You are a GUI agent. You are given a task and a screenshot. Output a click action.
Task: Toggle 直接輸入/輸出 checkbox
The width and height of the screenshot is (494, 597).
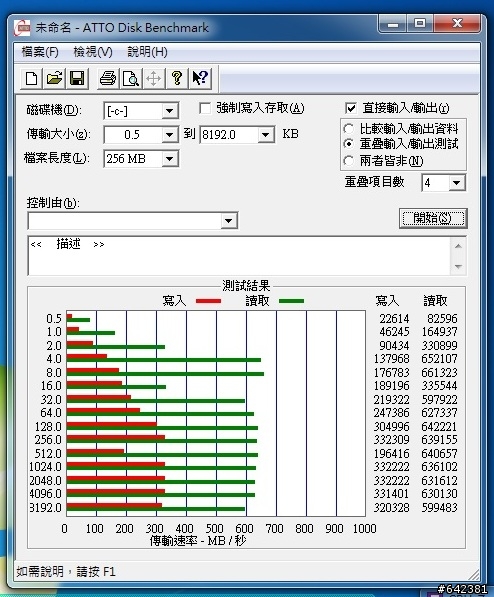[x=351, y=108]
